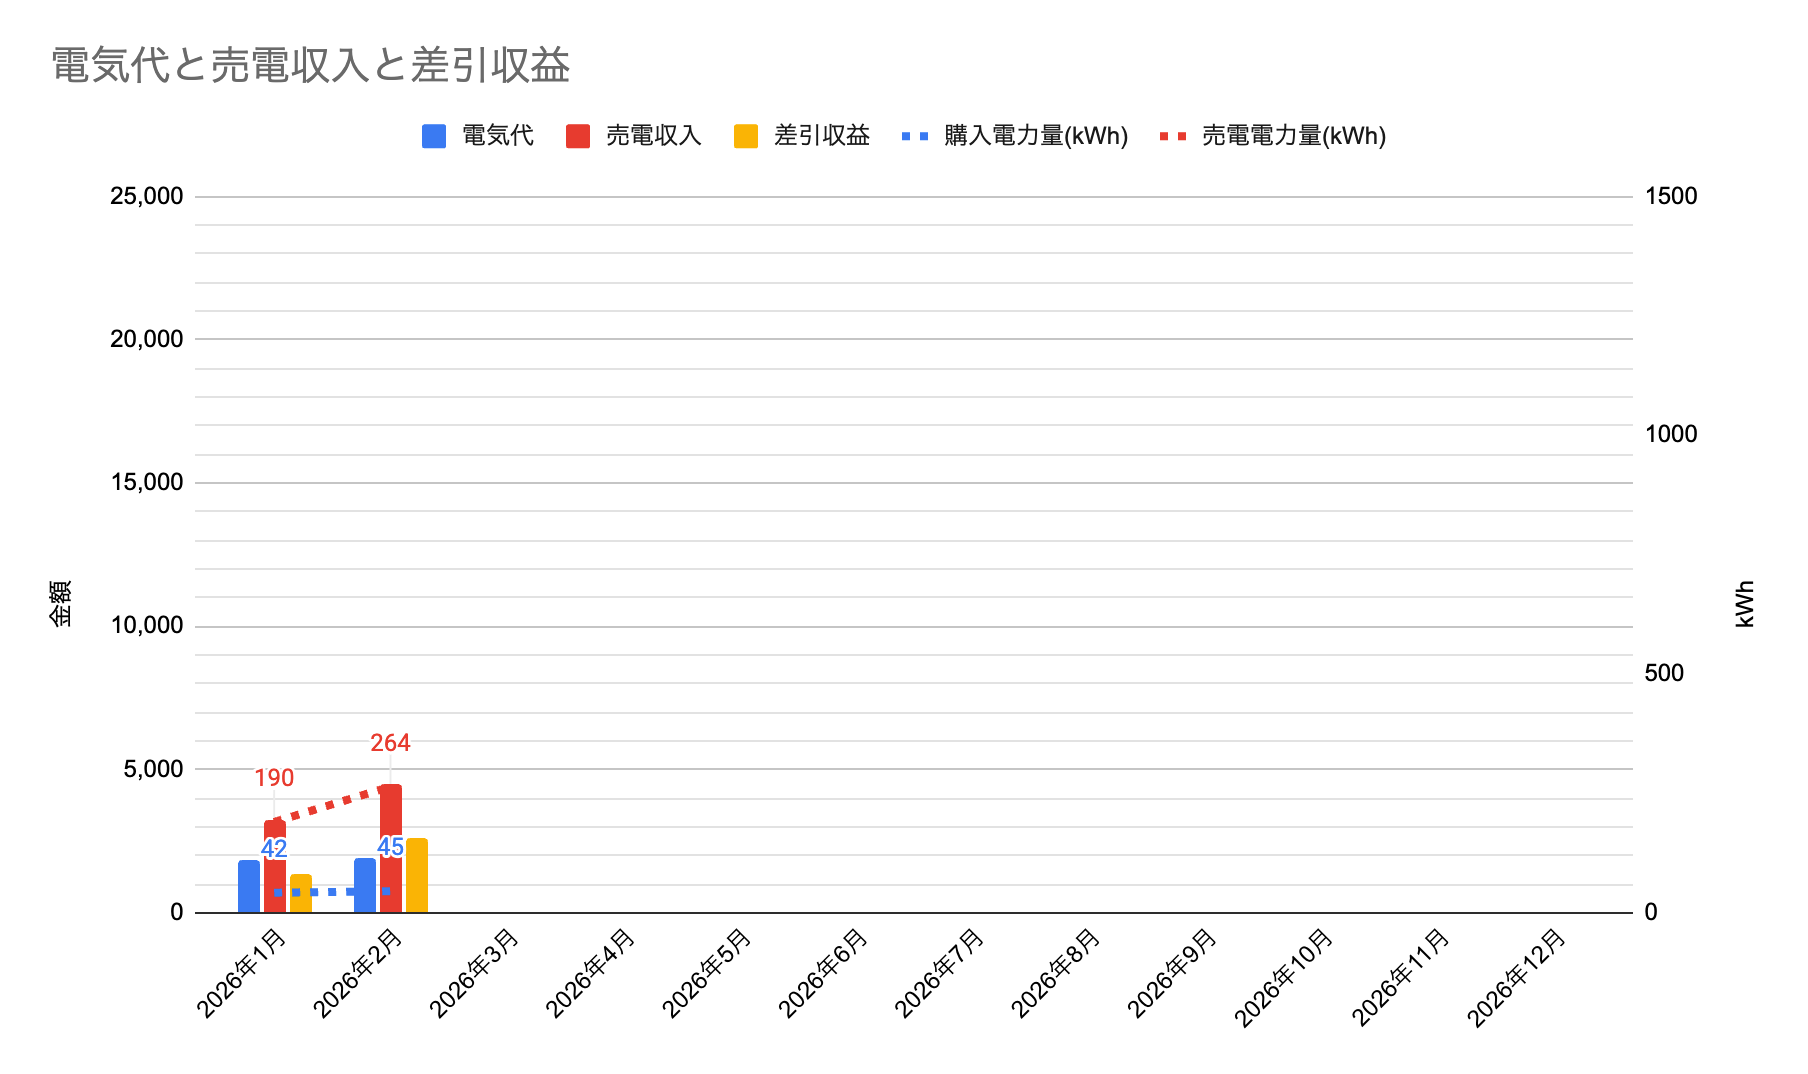Click the 25,000 left axis value
The image size is (1808, 1074).
147,196
